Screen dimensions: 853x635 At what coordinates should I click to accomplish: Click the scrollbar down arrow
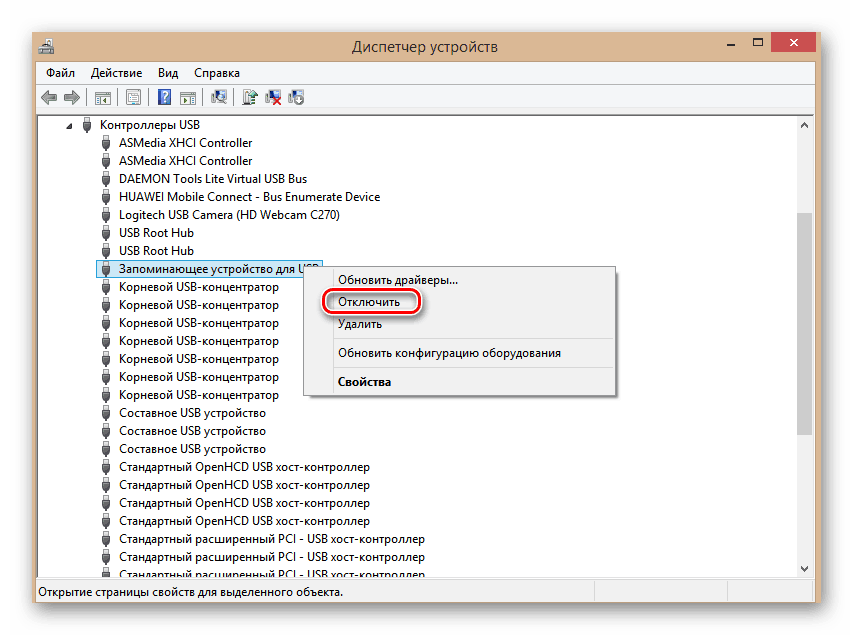pyautogui.click(x=805, y=569)
